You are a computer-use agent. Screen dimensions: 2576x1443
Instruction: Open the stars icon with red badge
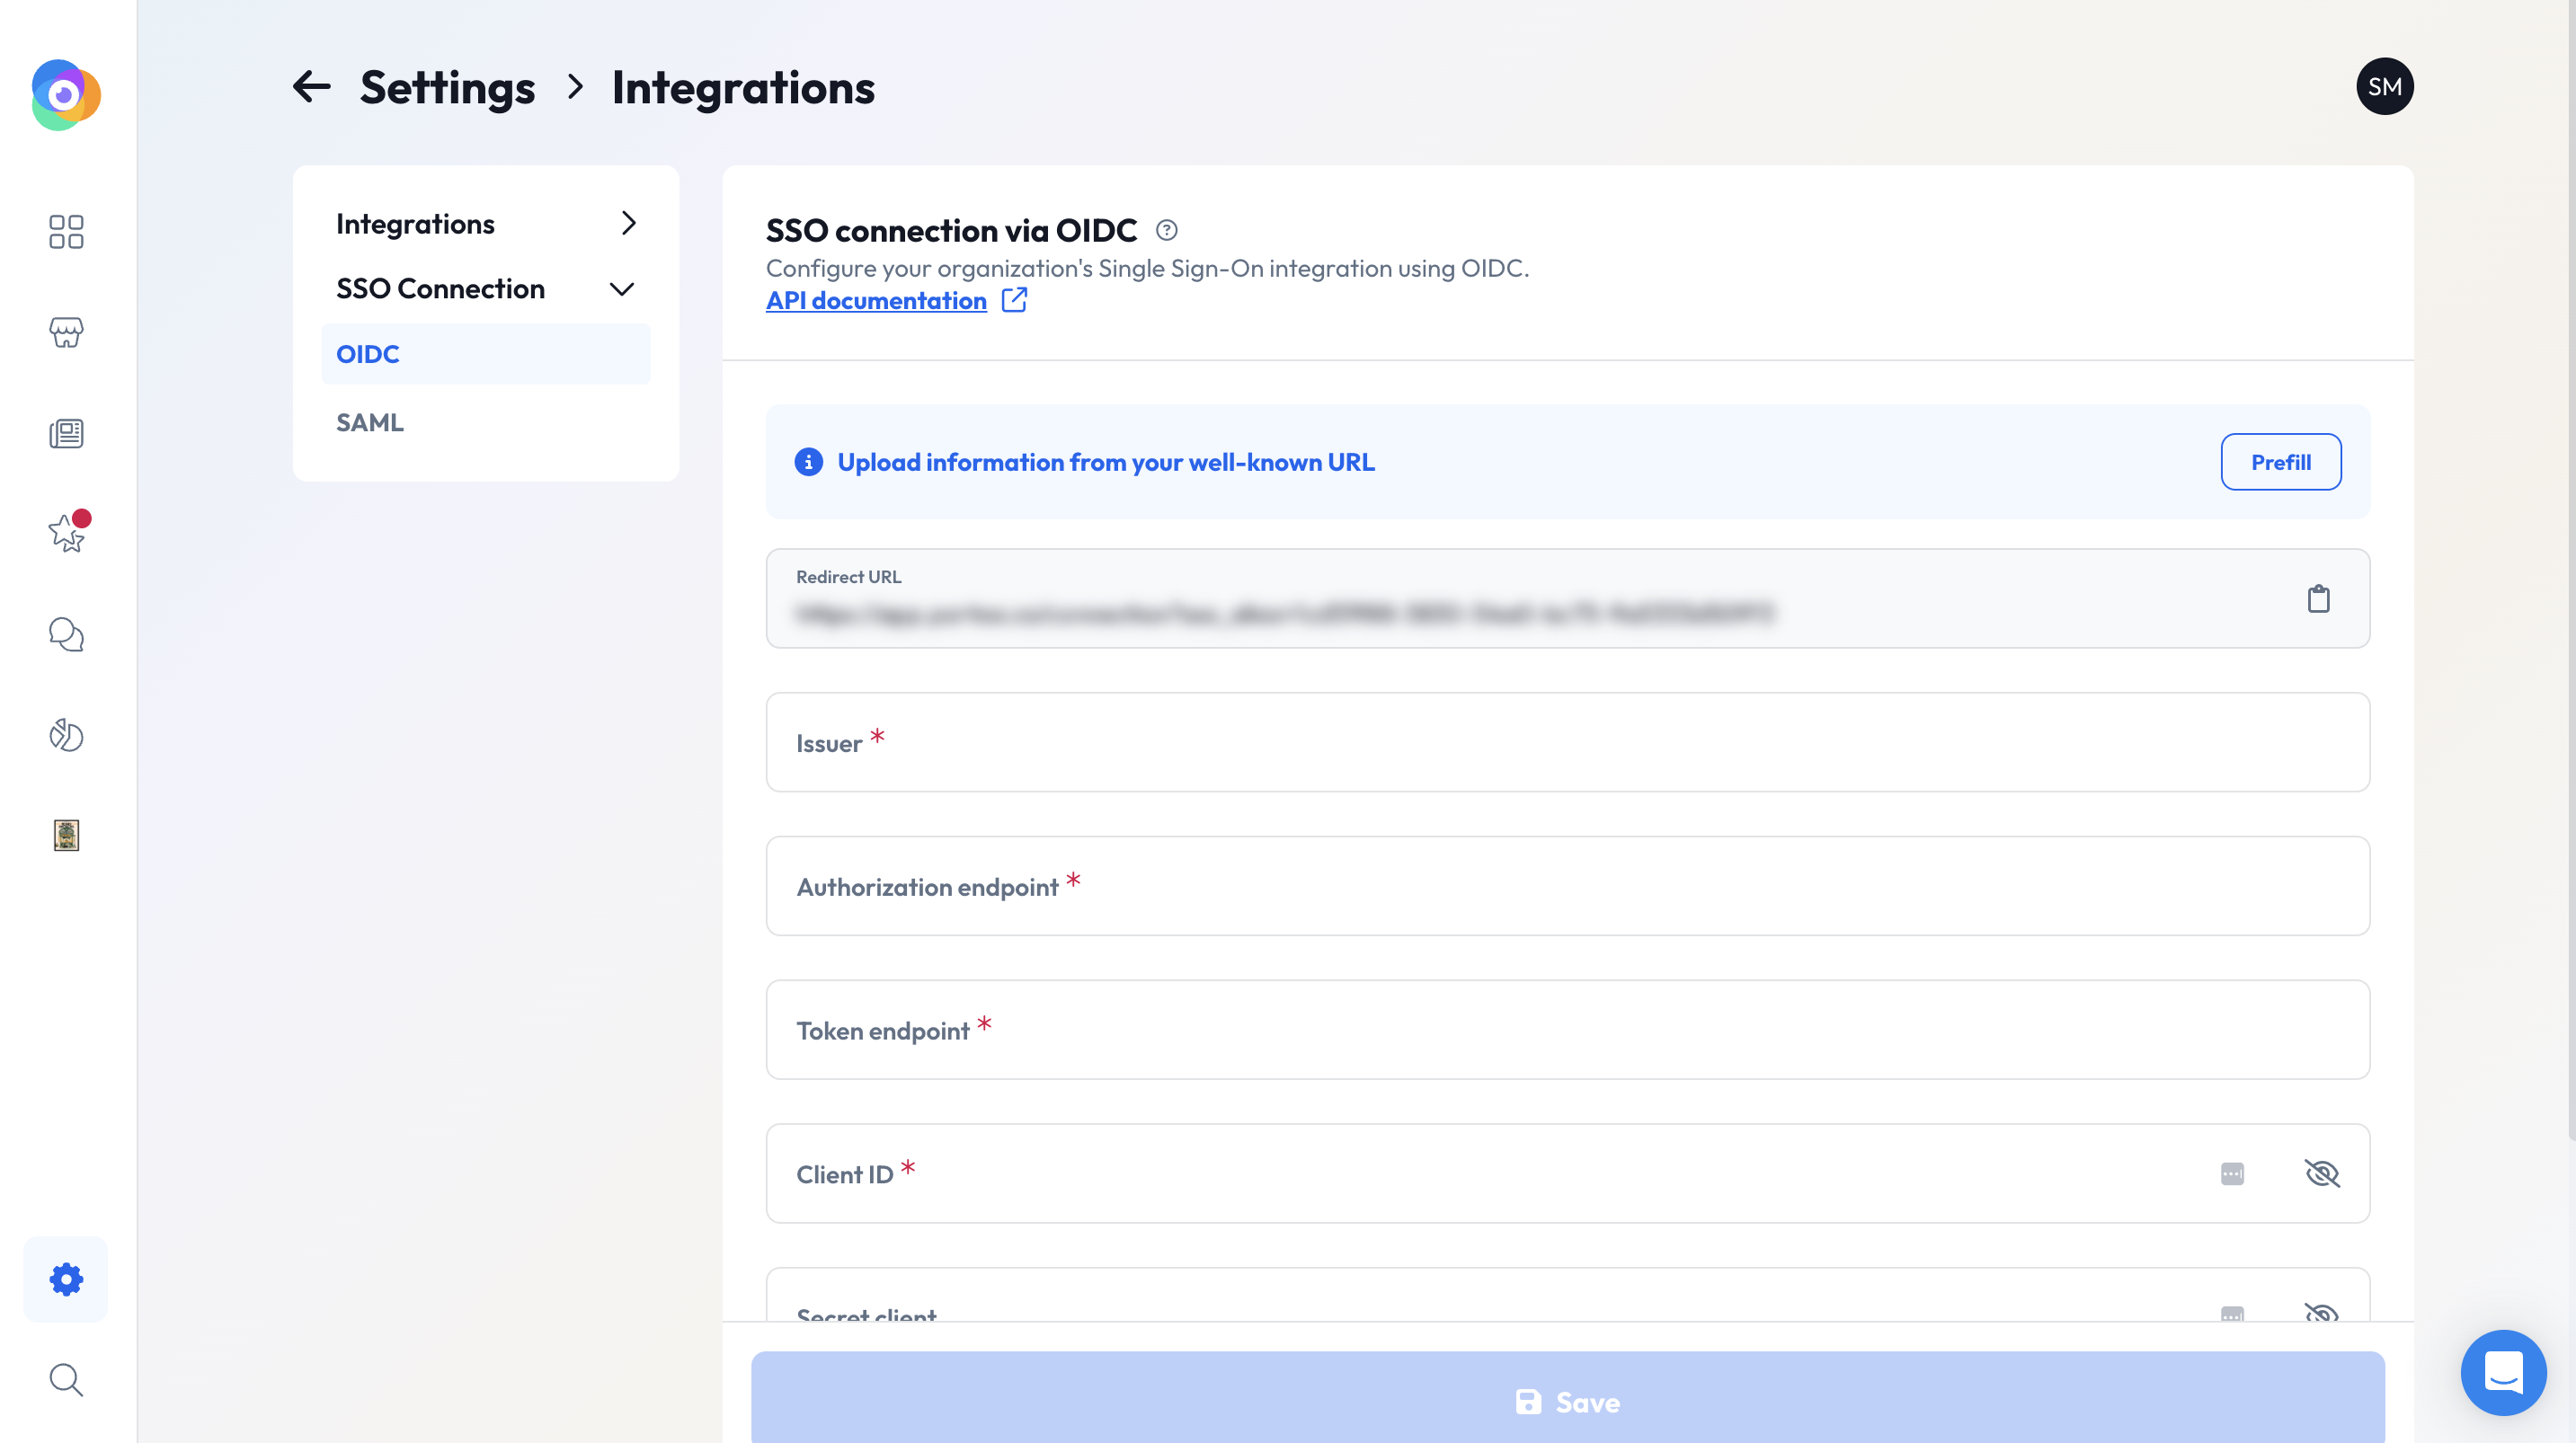(x=66, y=533)
